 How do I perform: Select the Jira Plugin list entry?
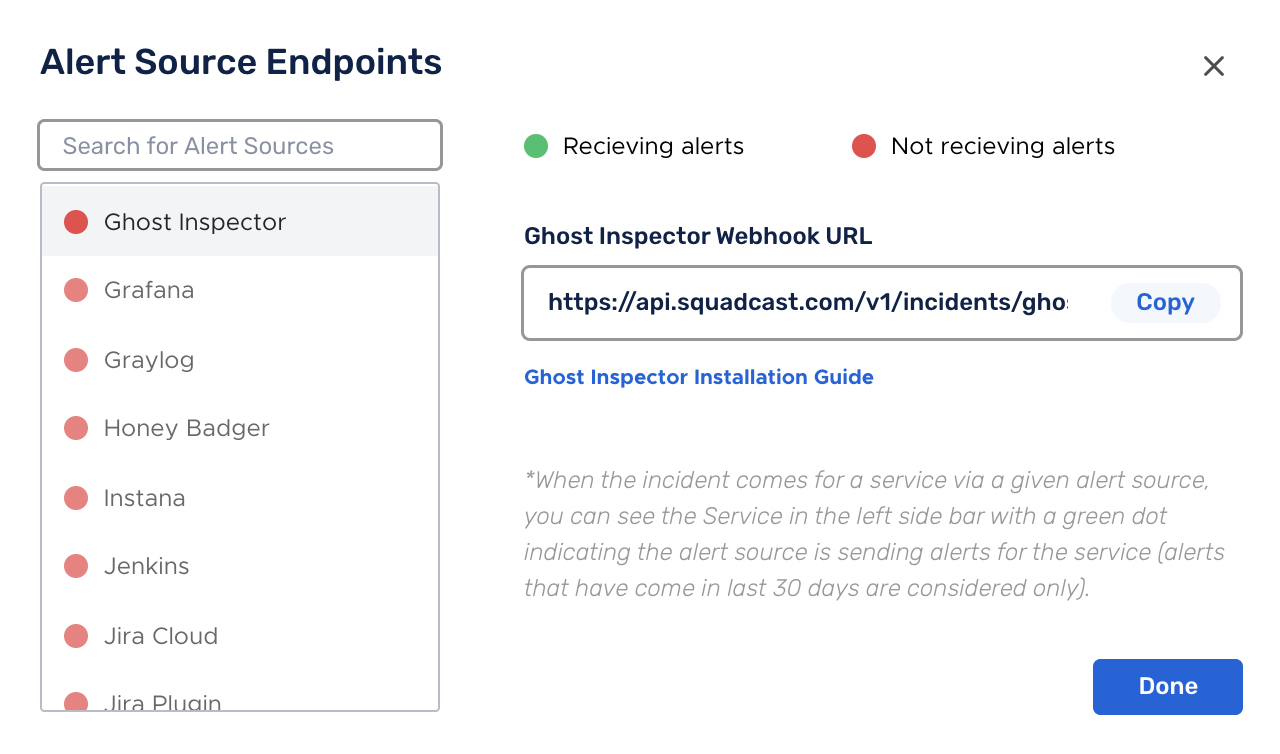pyautogui.click(x=240, y=696)
